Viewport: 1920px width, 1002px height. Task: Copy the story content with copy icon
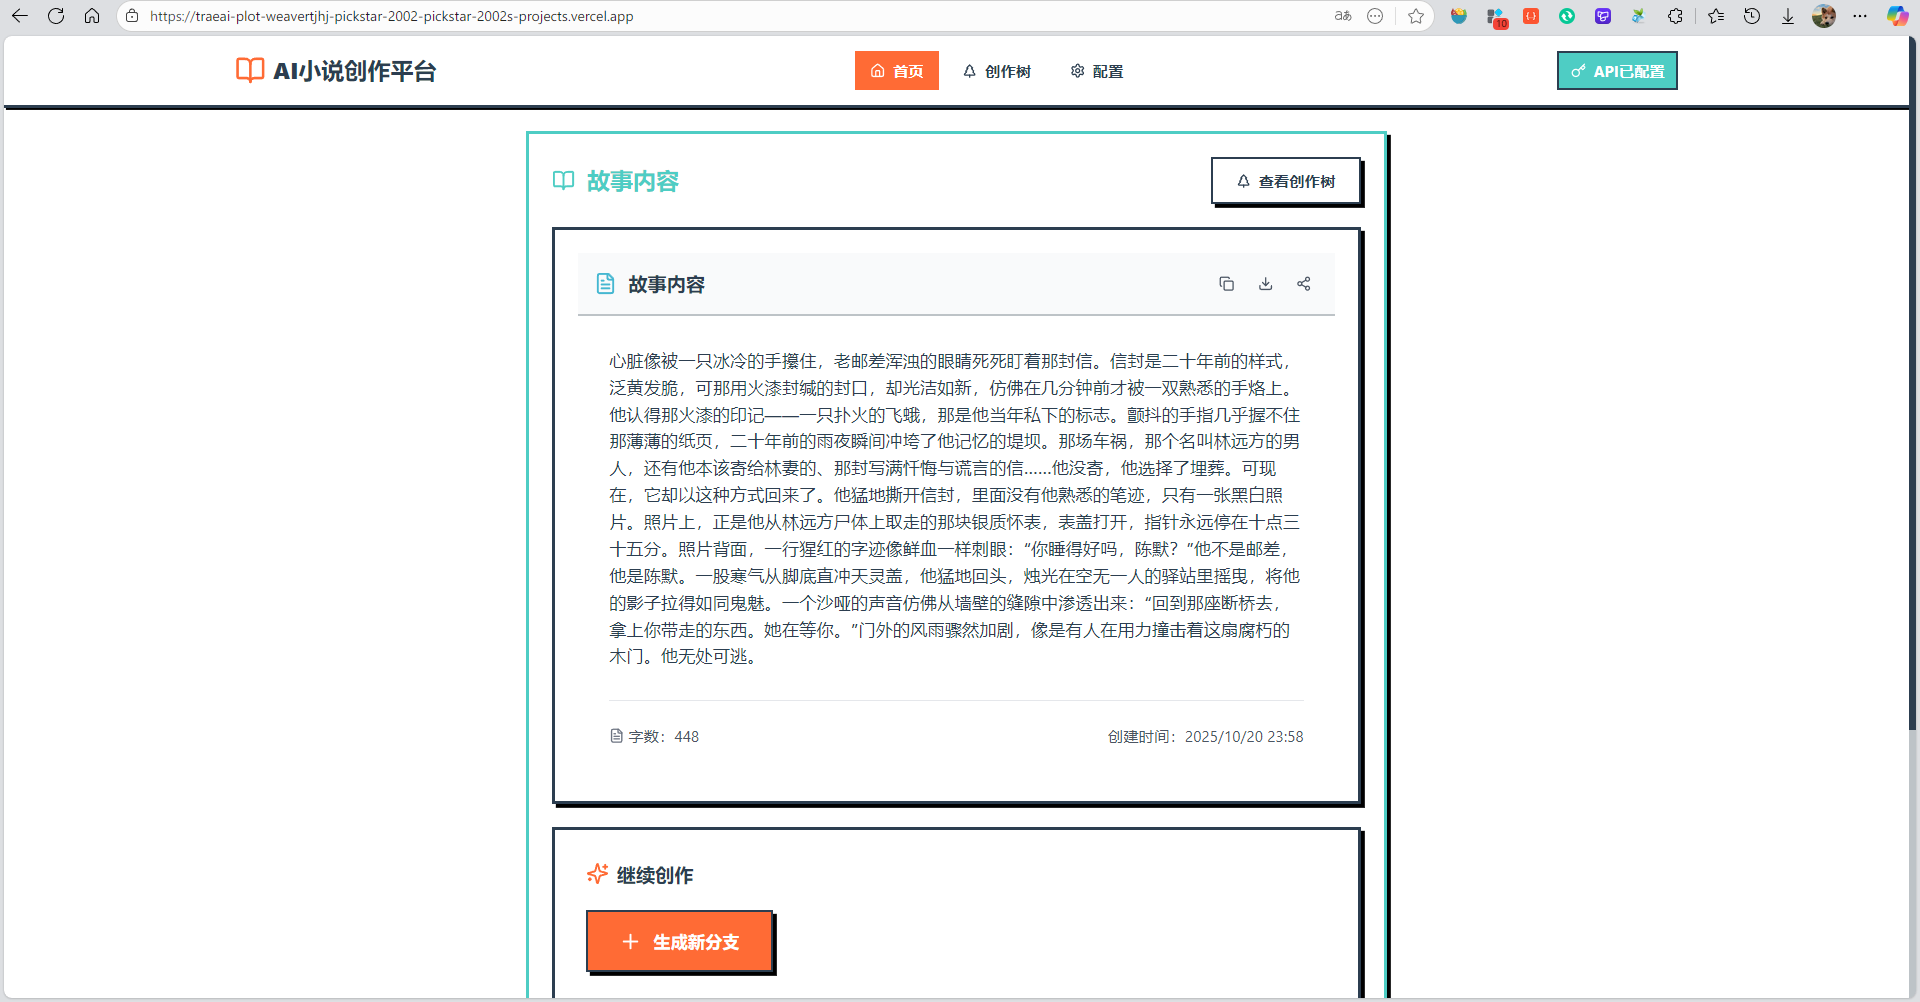pyautogui.click(x=1226, y=284)
